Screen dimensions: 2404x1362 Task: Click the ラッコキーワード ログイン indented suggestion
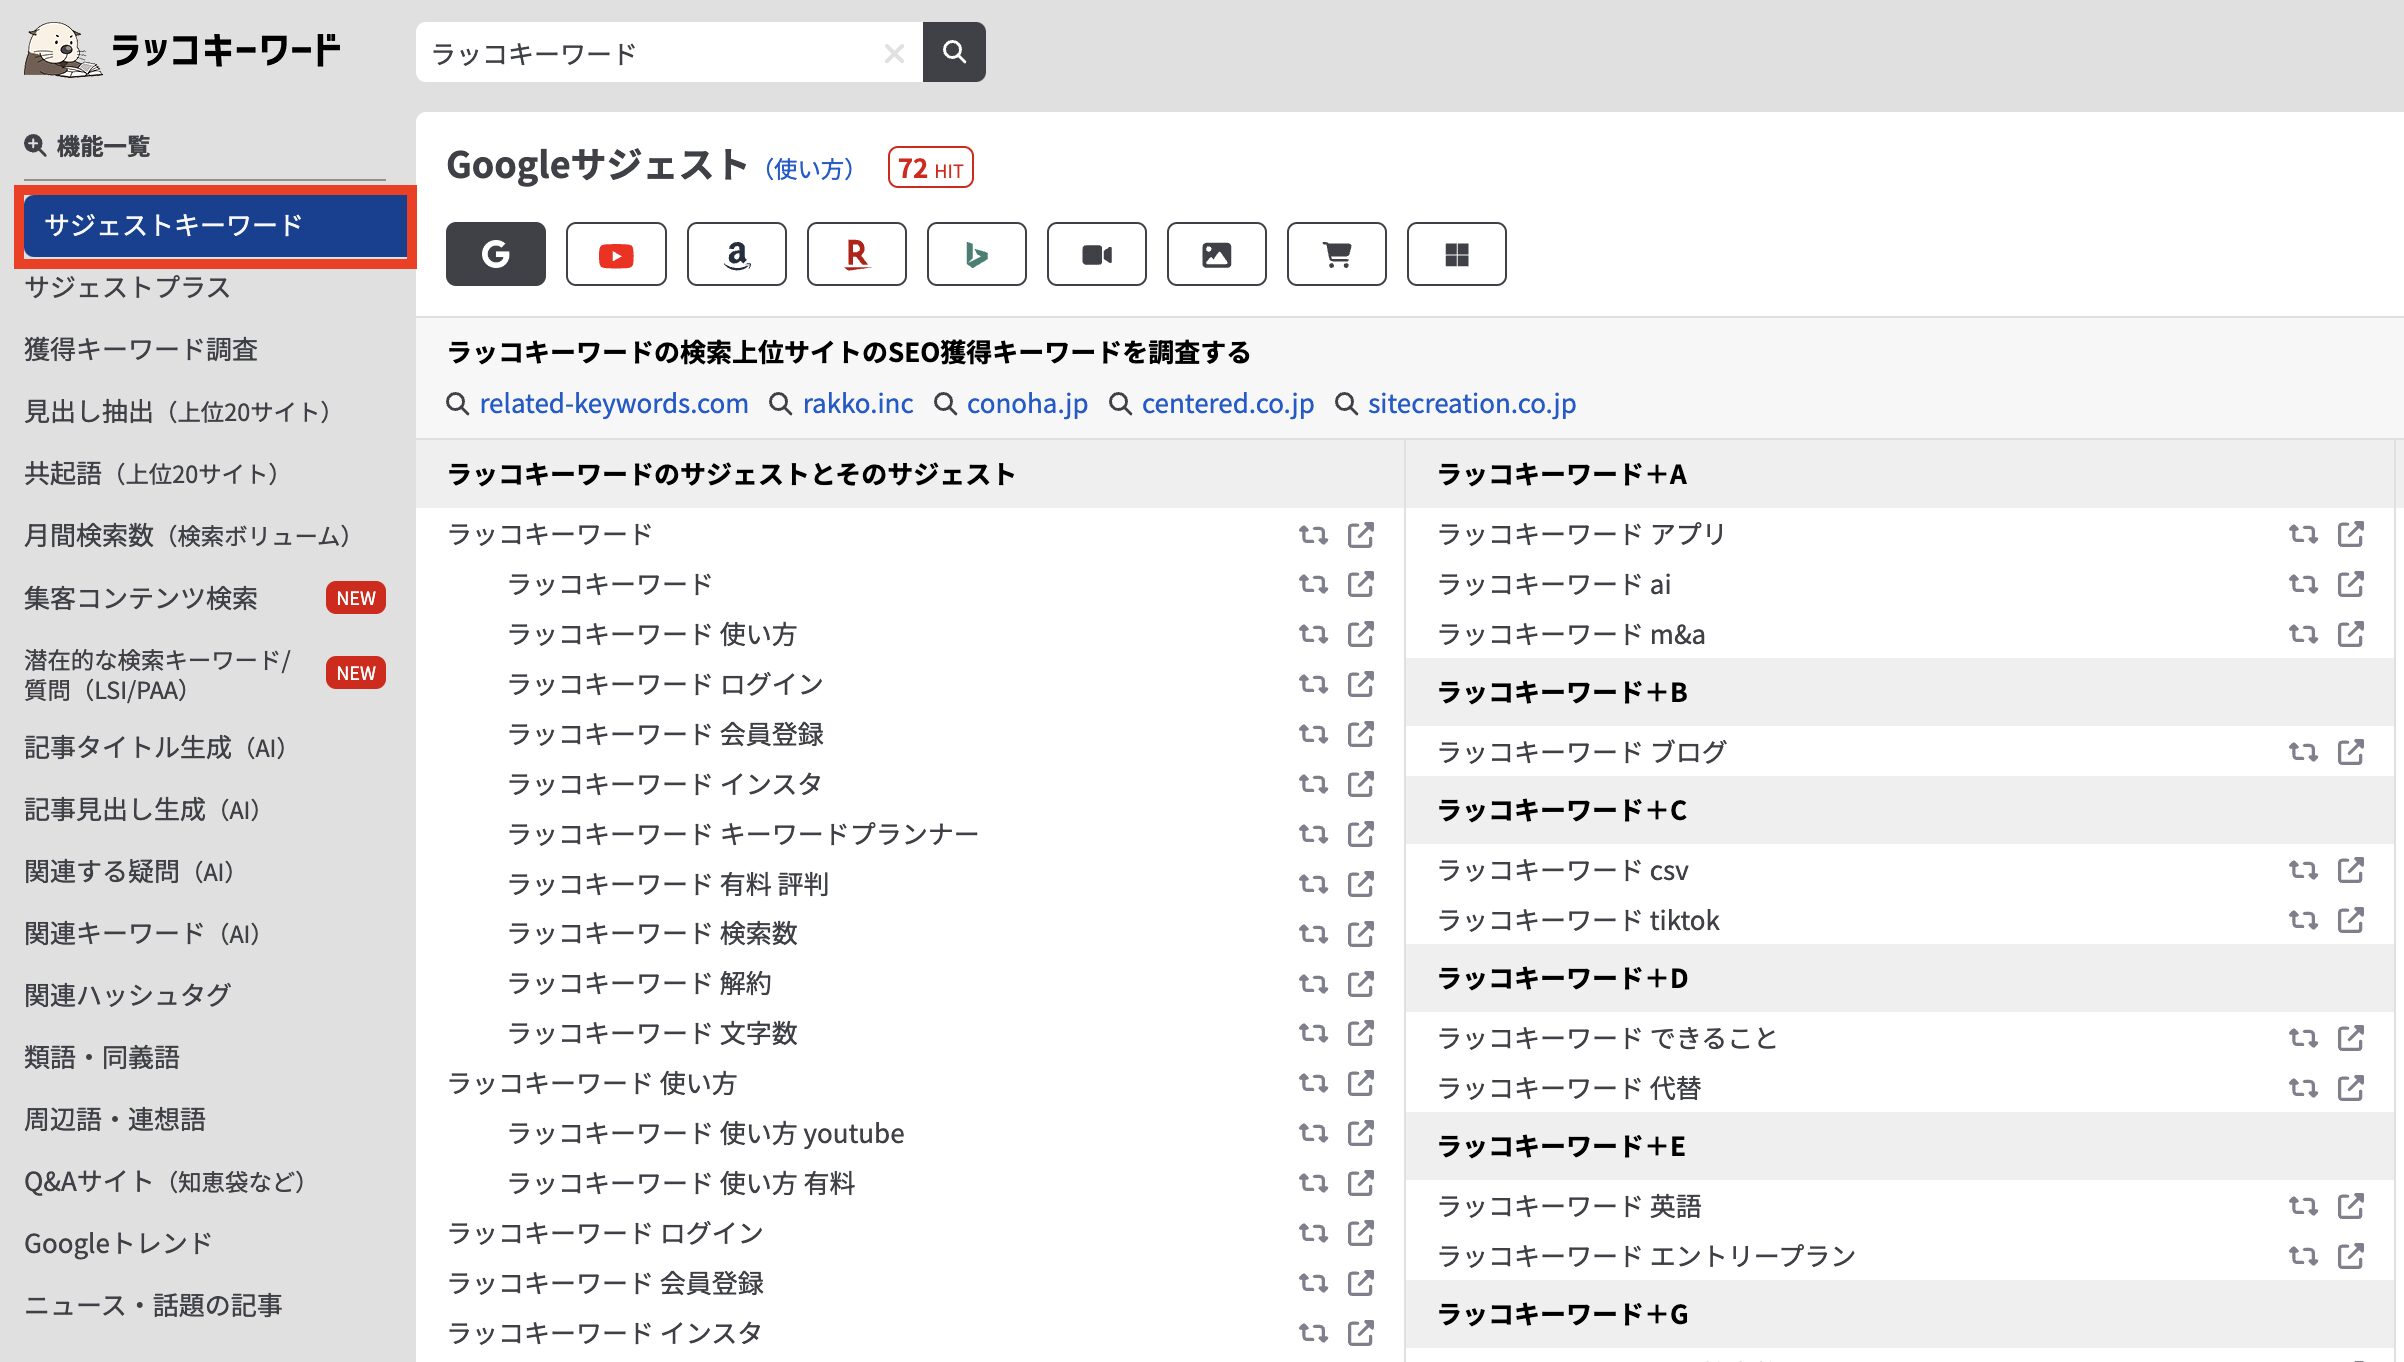[665, 684]
